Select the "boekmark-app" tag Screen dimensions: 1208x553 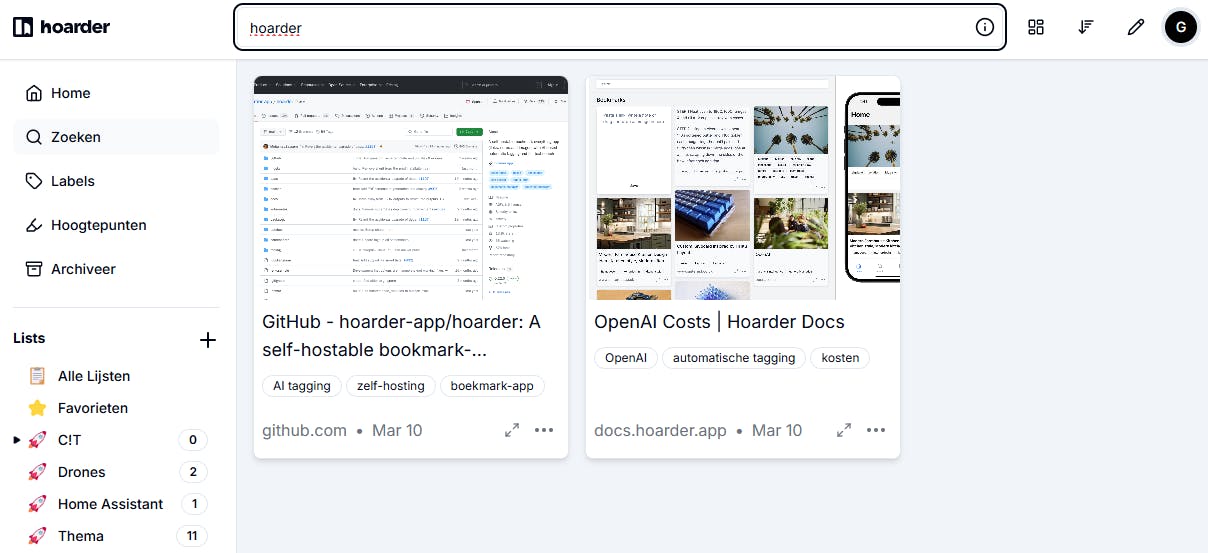492,386
